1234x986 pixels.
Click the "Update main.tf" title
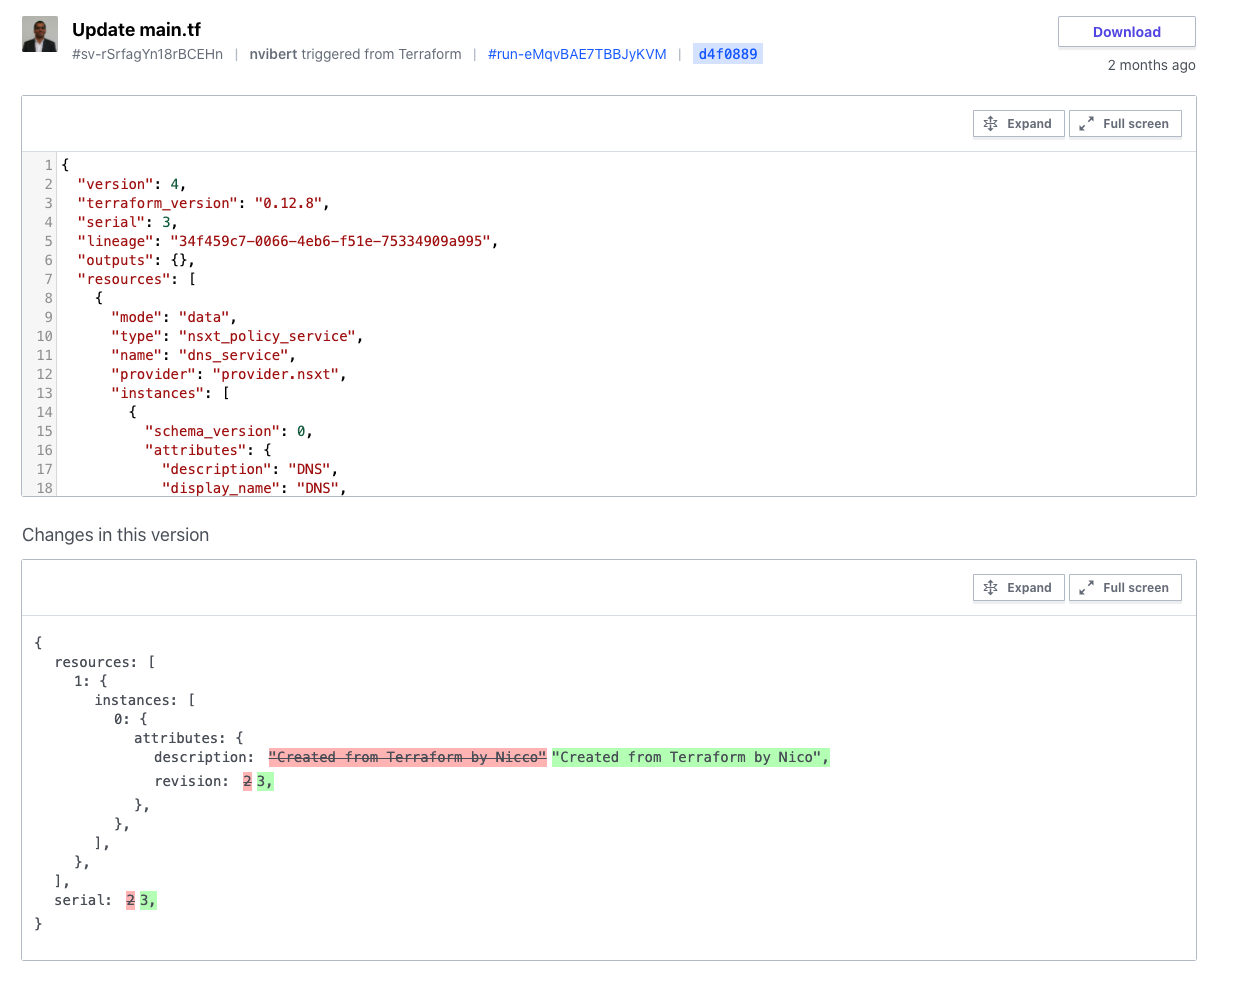click(x=136, y=30)
